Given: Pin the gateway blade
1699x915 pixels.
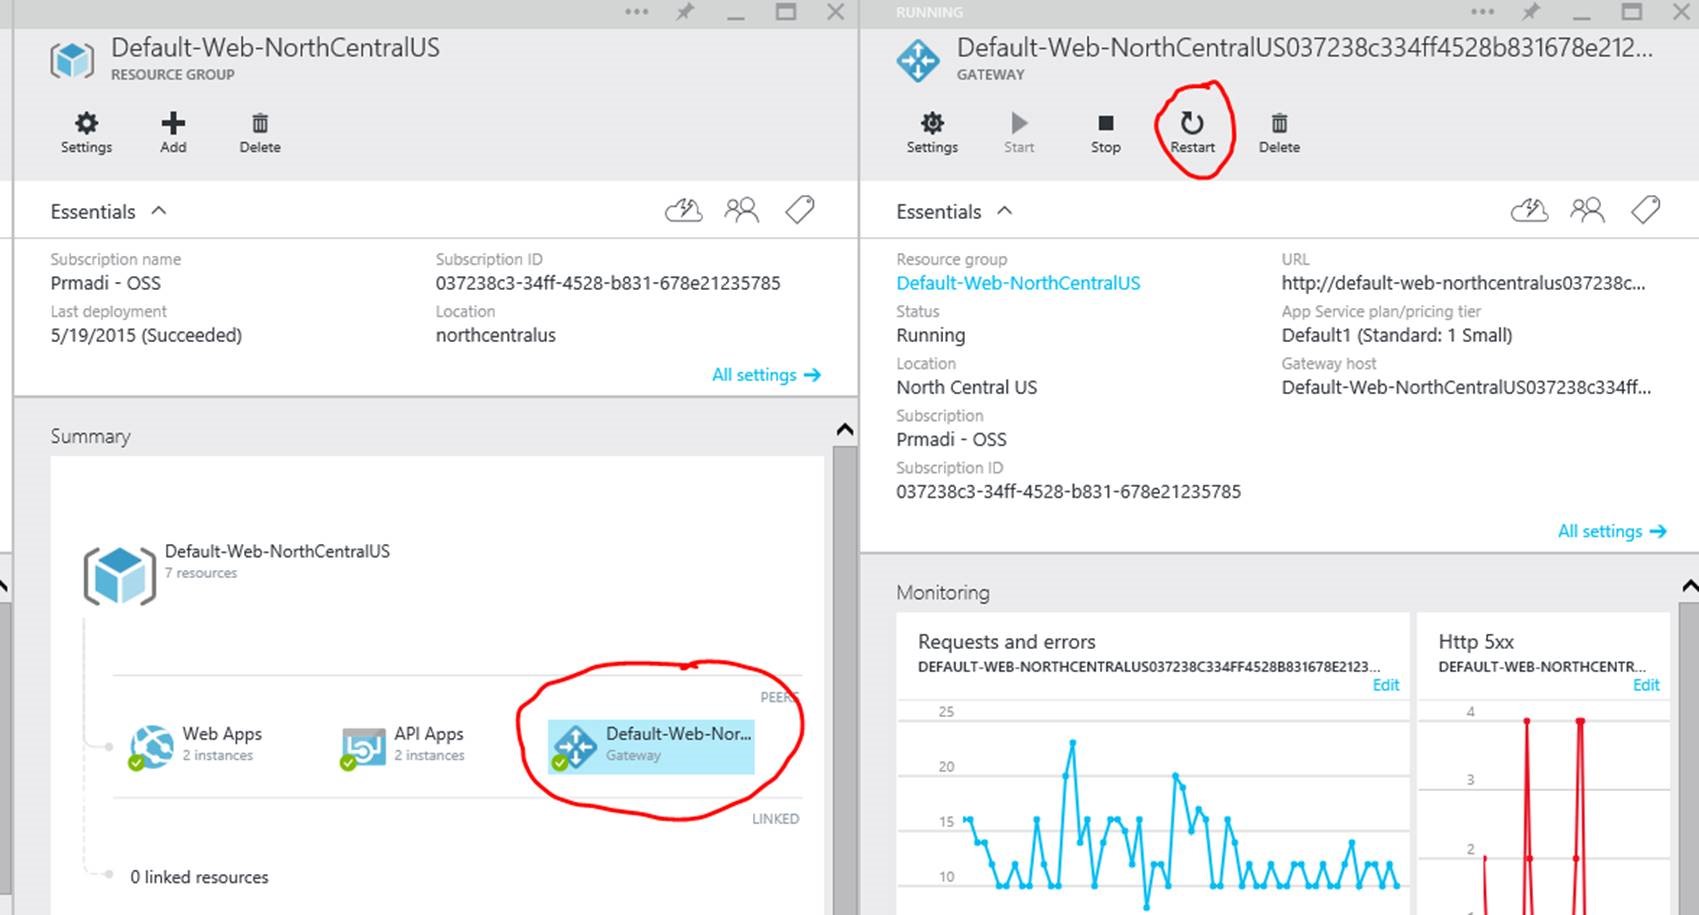Looking at the screenshot, I should [x=1531, y=12].
